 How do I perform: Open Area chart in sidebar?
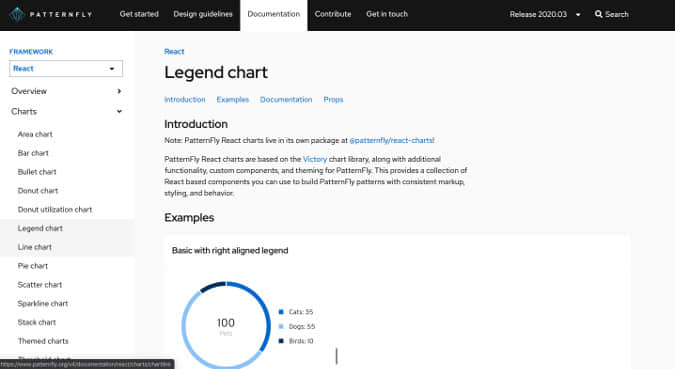[x=35, y=134]
